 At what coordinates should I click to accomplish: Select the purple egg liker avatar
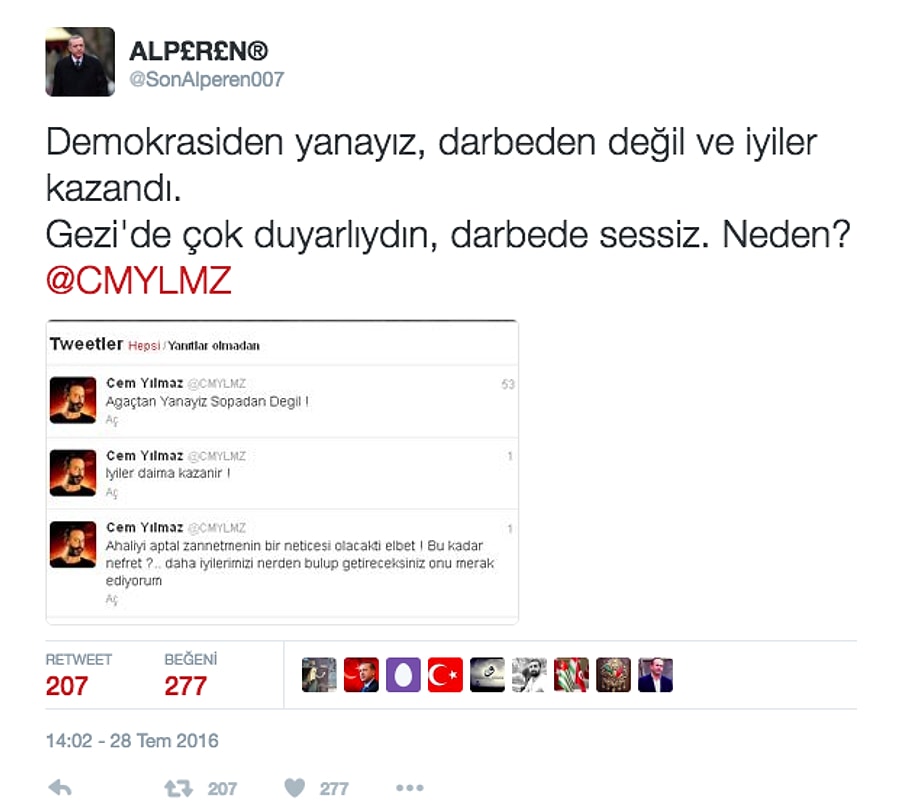tap(404, 674)
